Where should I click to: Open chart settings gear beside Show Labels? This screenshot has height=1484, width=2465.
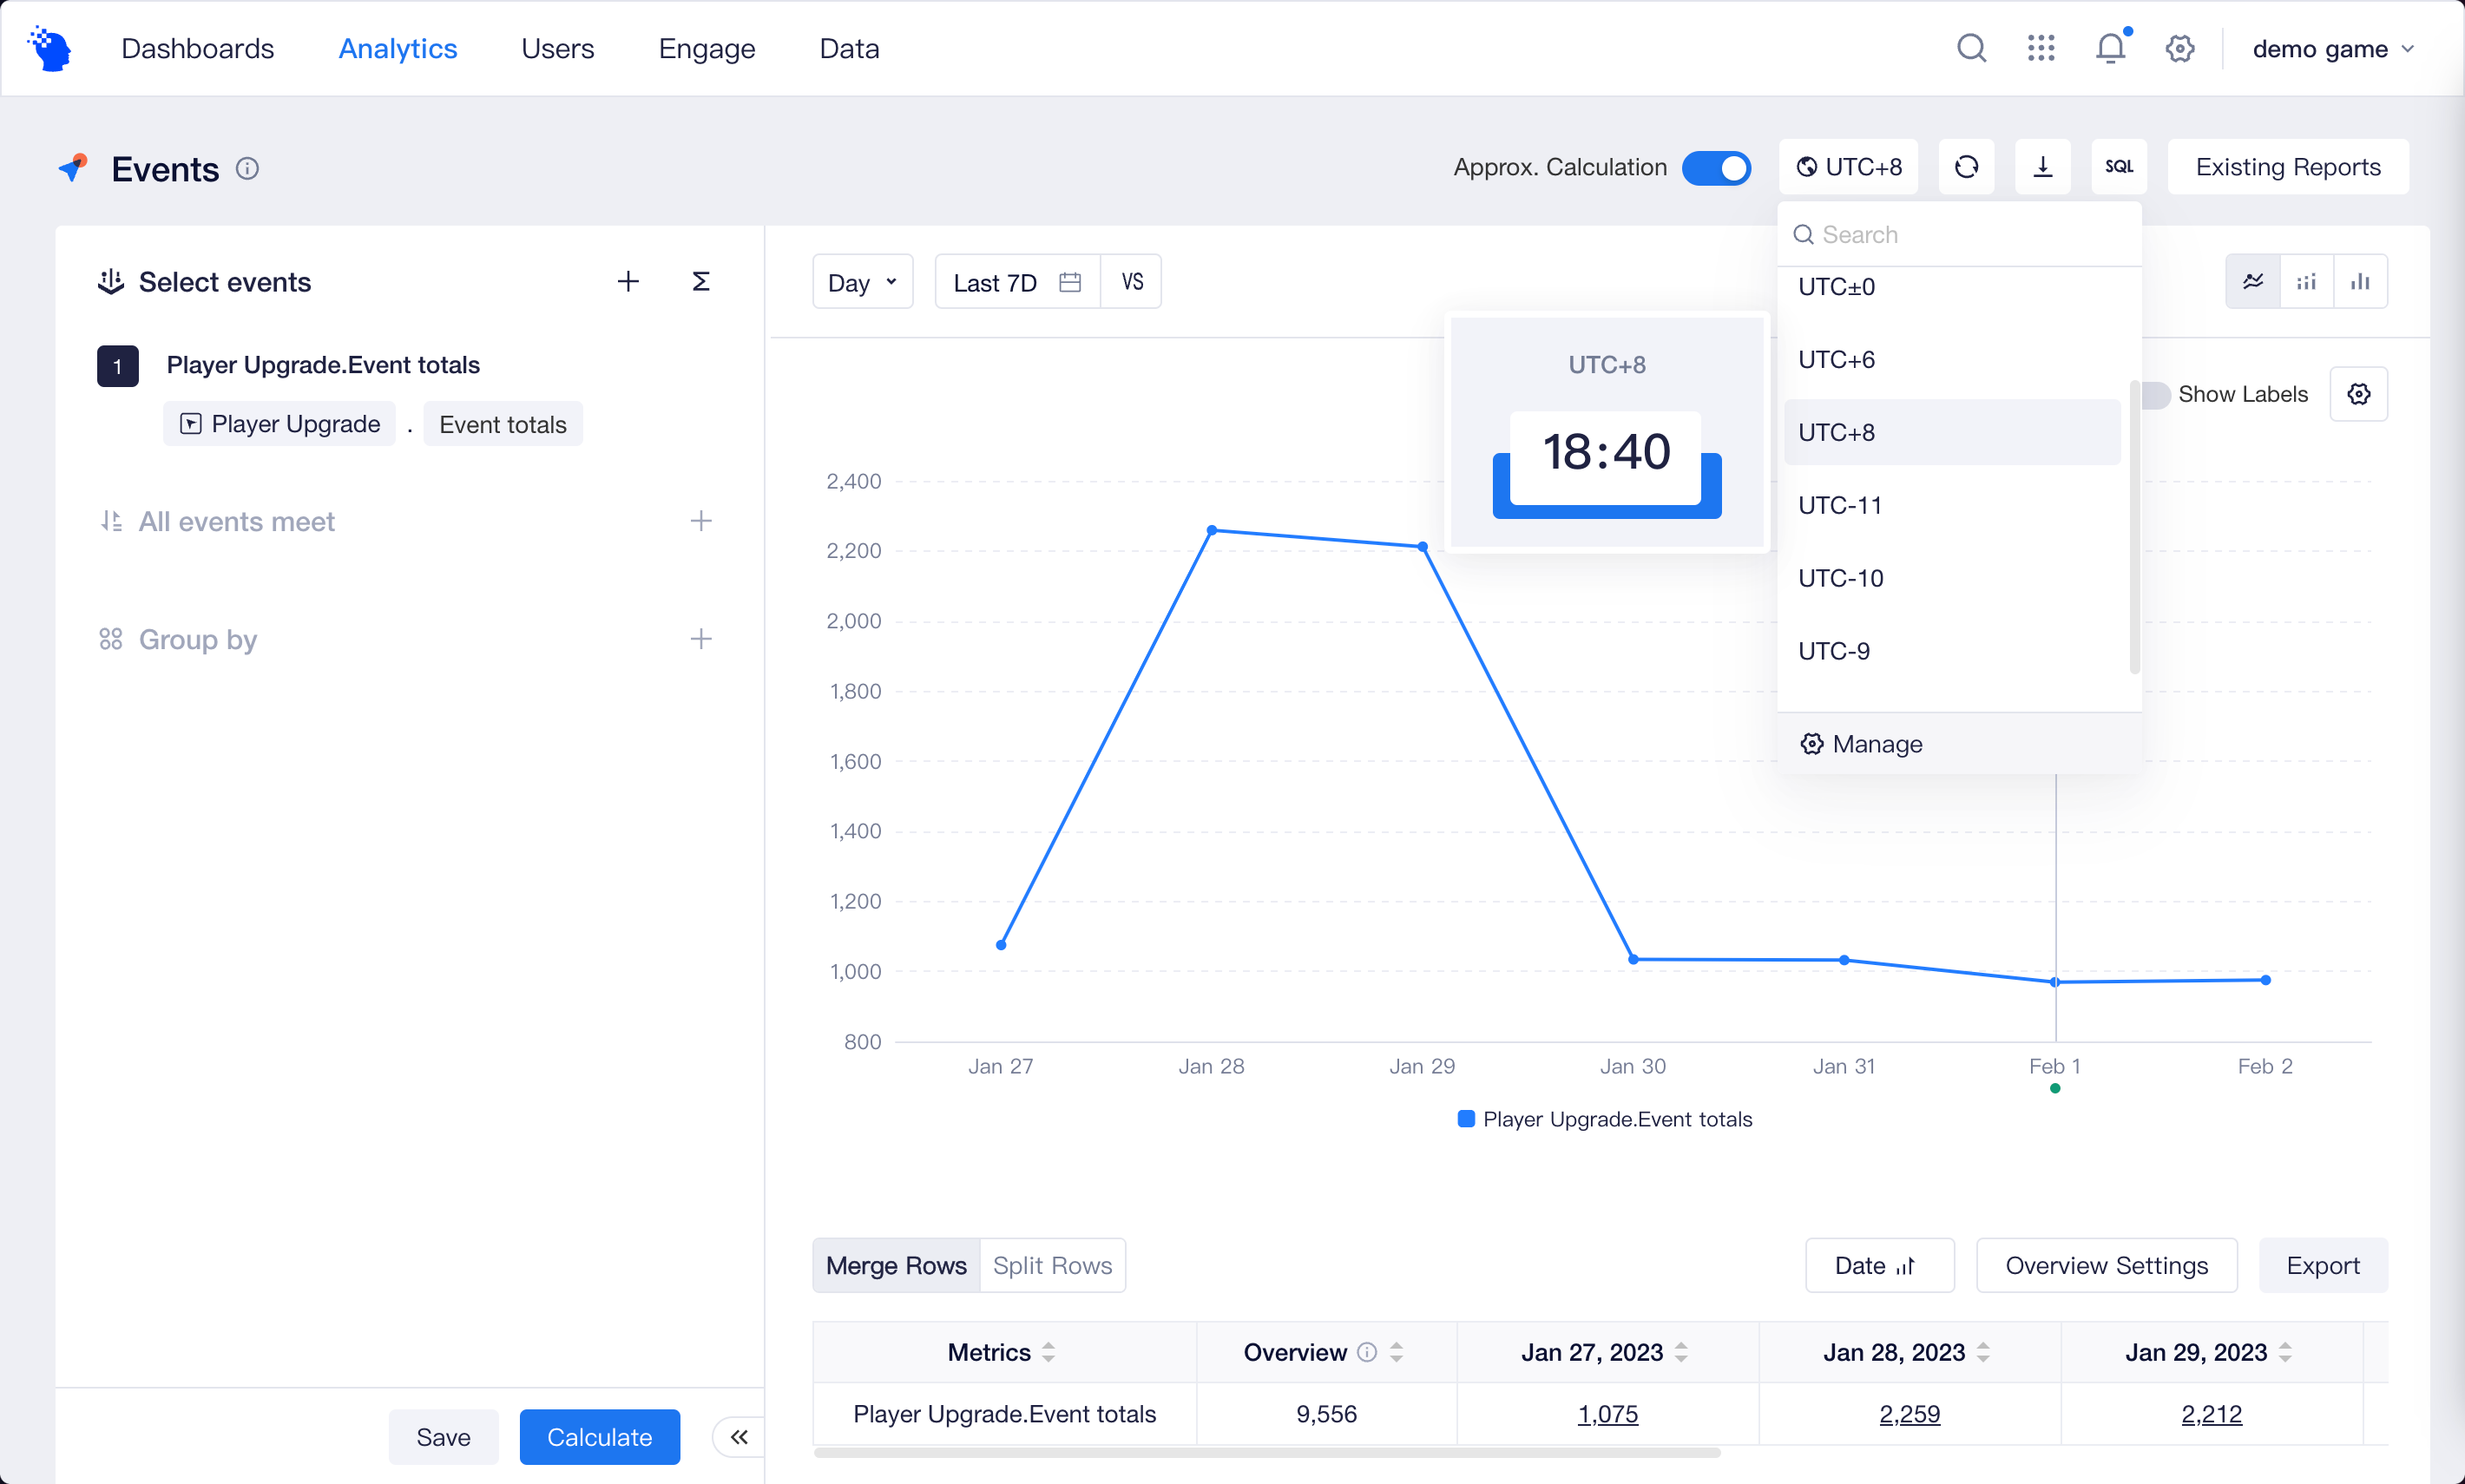2358,394
